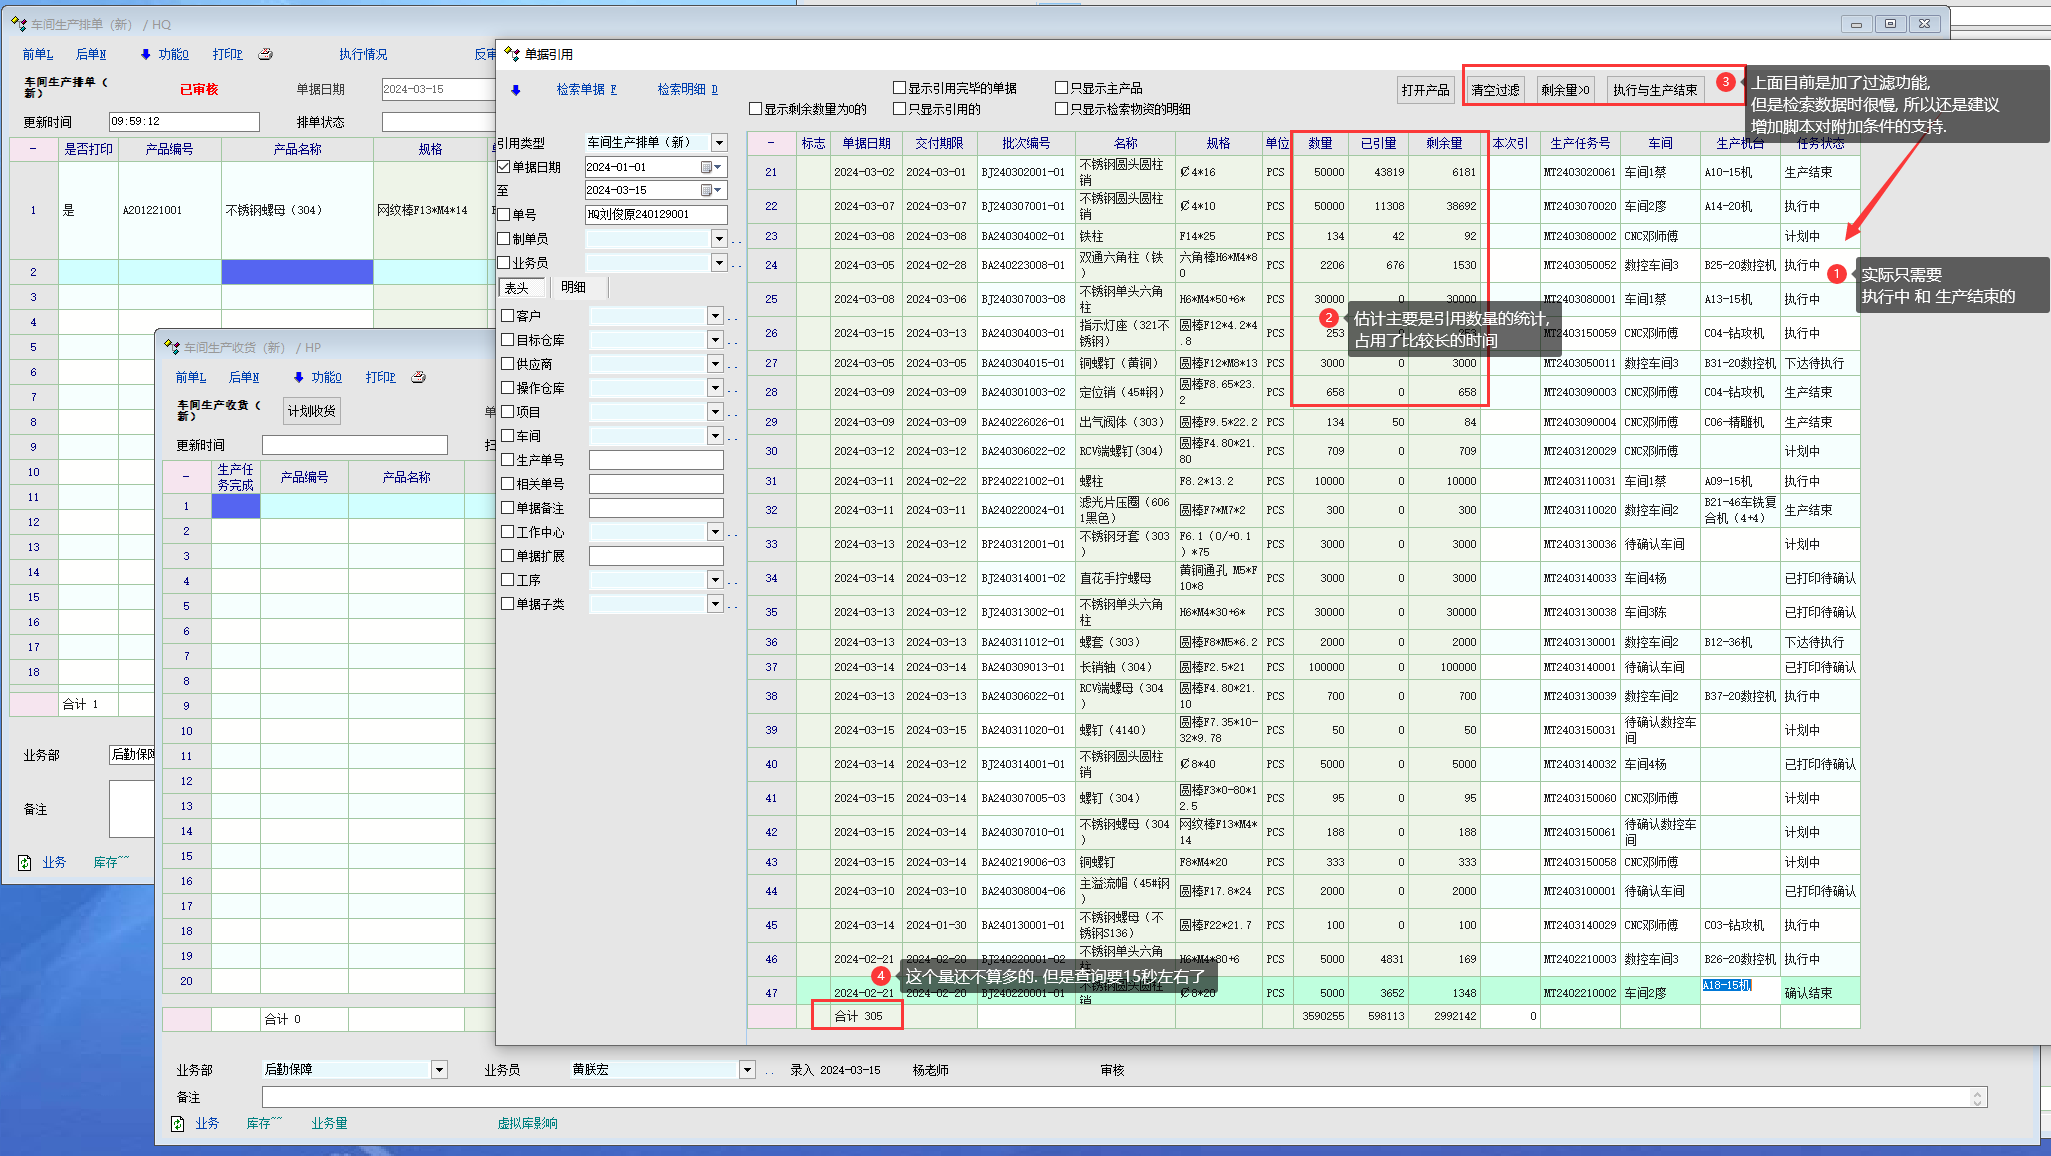Uncheck the 单据日期 checkbox
Screen dimensions: 2051x1156
505,167
